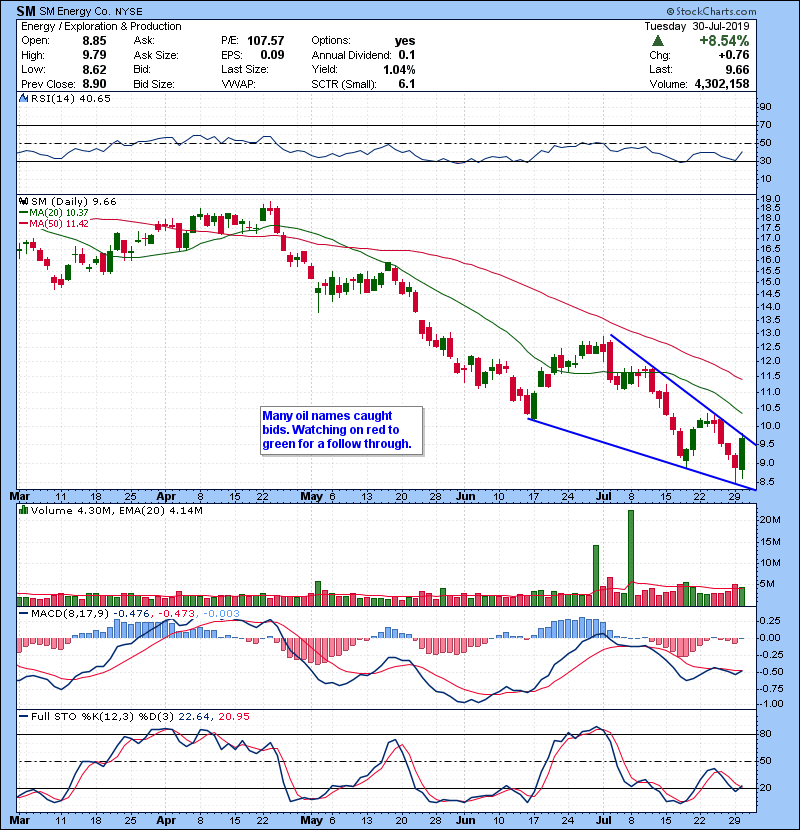Click the Prev Close value 8.90
This screenshot has width=800, height=830.
[x=94, y=84]
